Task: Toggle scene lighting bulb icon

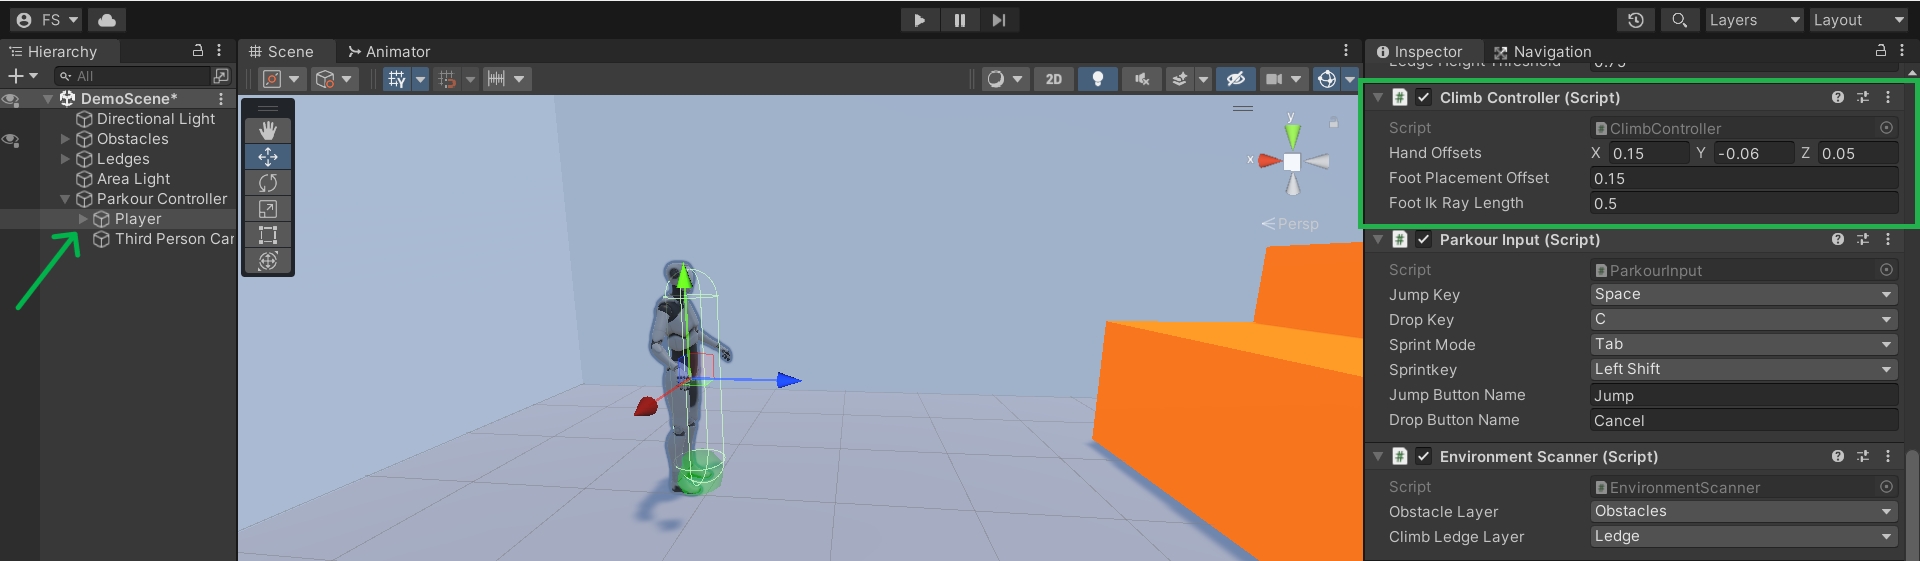Action: pyautogui.click(x=1097, y=79)
